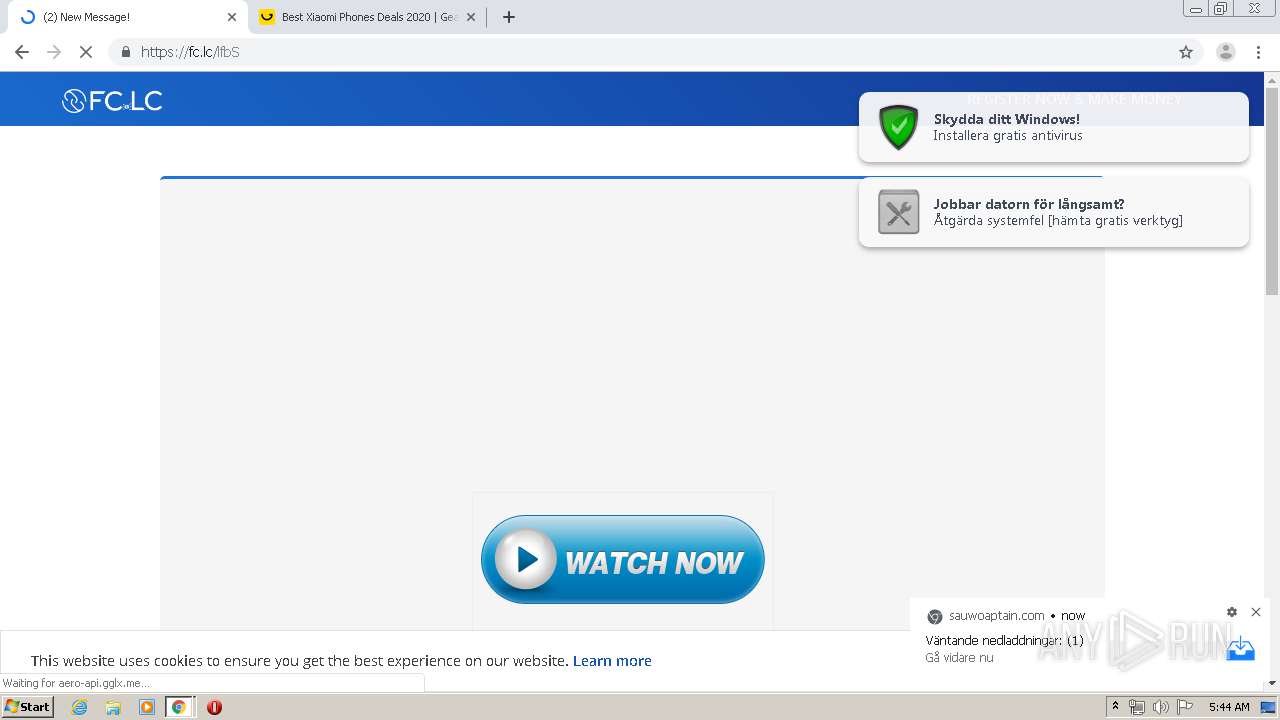Close the Best Xiaomi Phones Deals tab
Viewport: 1280px width, 720px height.
coord(471,17)
